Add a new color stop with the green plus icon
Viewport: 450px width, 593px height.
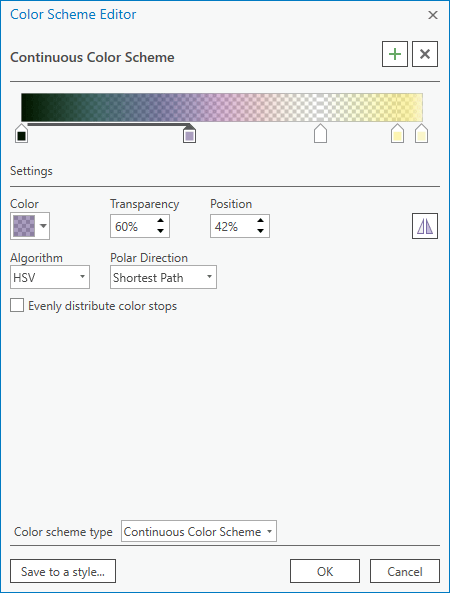[395, 54]
